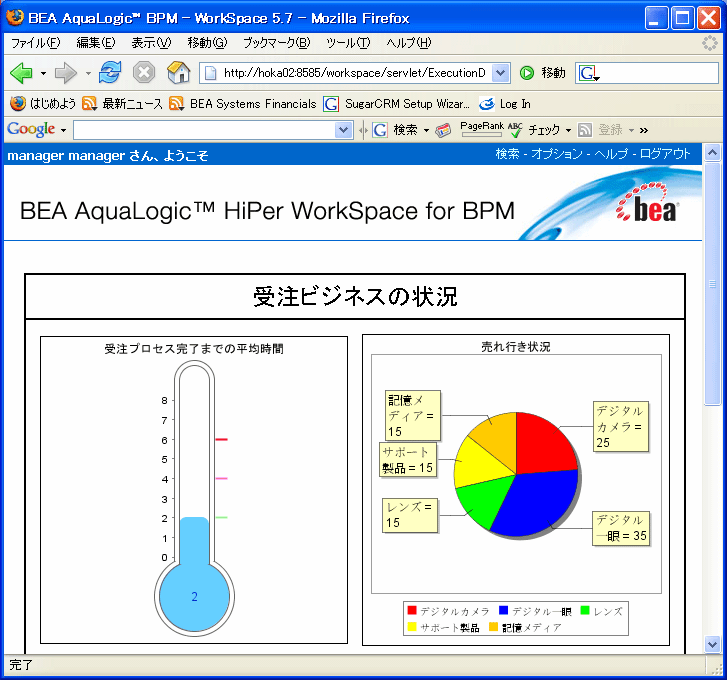The image size is (727, 680).
Task: Open the 検索 options dropdown arrow
Action: [426, 130]
